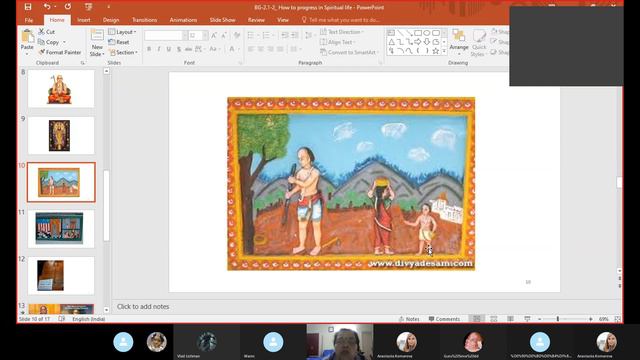
Task: Redo the last action
Action: (68, 7)
